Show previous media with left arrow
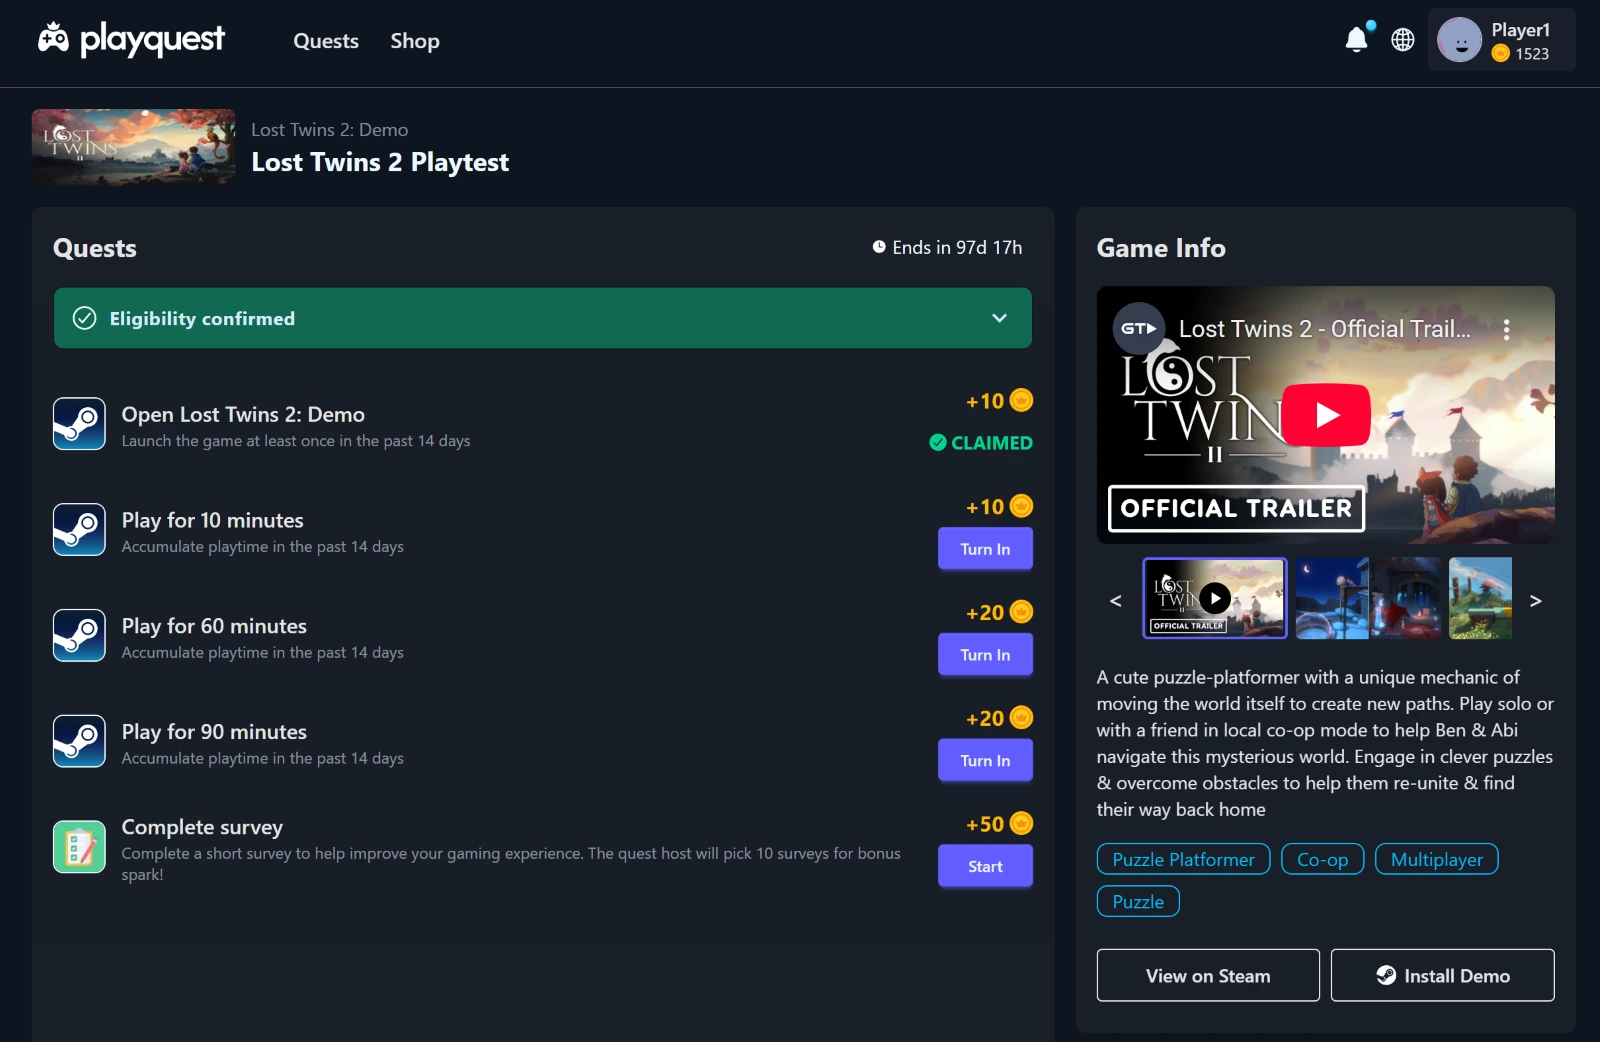This screenshot has height=1042, width=1600. (x=1116, y=601)
